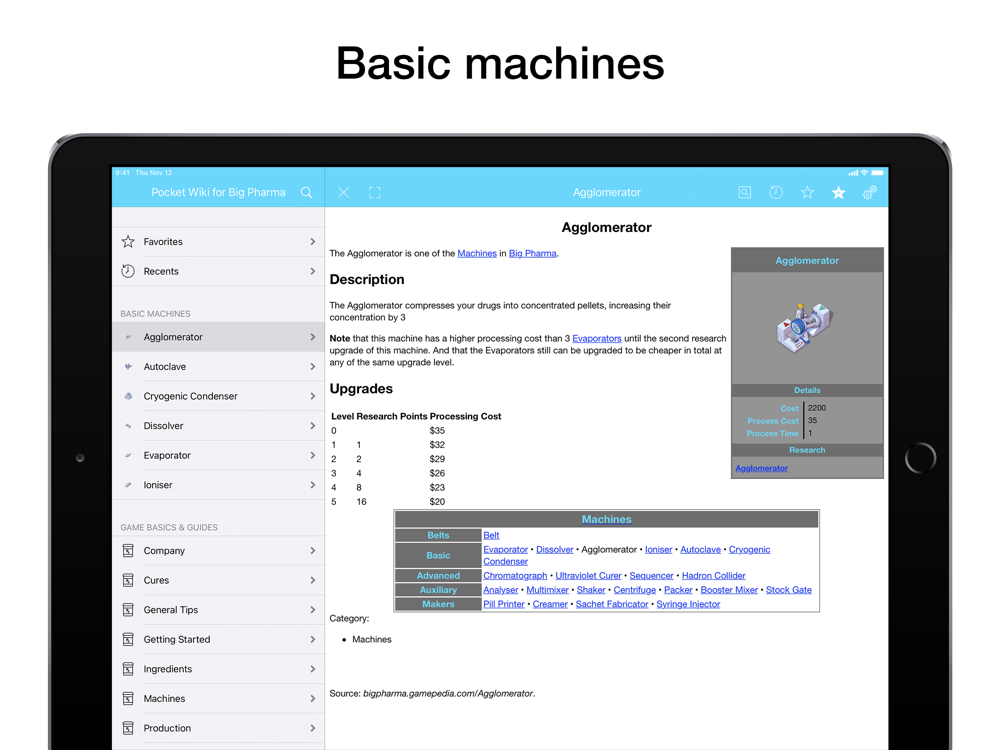Tap chevron on Company row
Viewport: 1000px width, 750px height.
(312, 550)
